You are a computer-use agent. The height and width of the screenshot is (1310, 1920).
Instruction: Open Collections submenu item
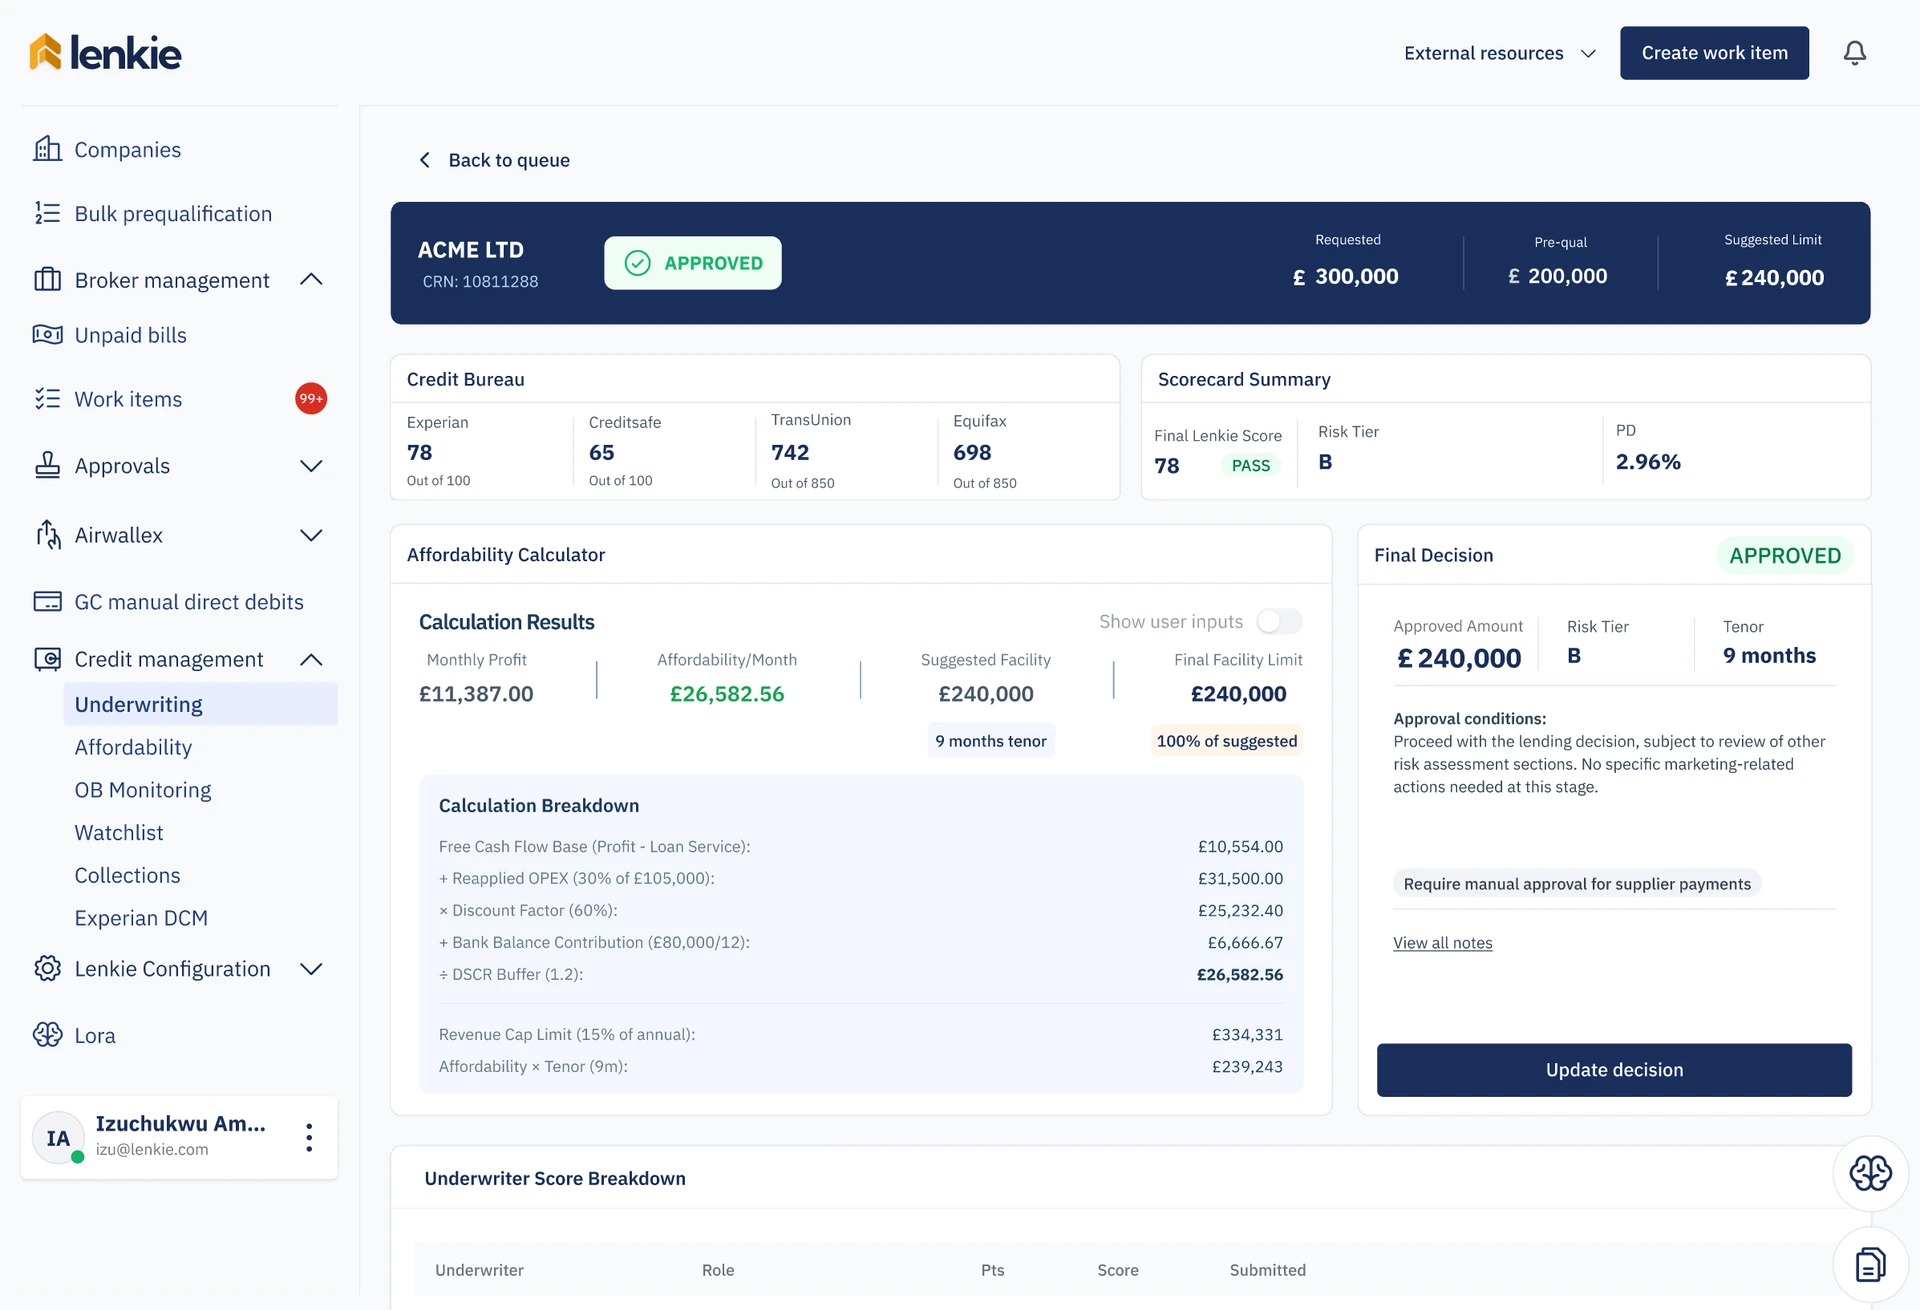128,875
